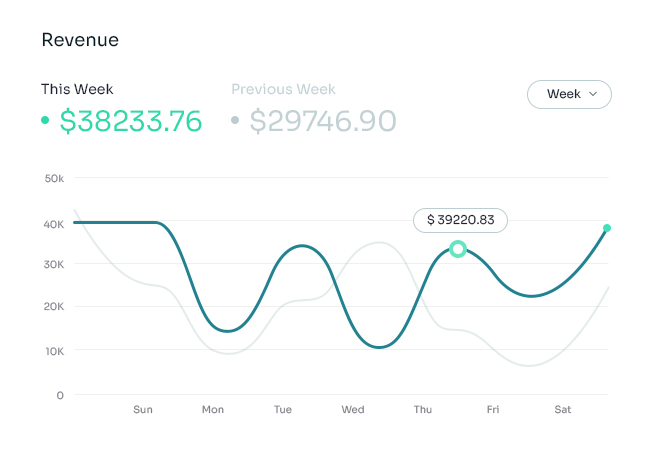Click the Fri label on x-axis
This screenshot has width=660, height=459.
click(493, 409)
